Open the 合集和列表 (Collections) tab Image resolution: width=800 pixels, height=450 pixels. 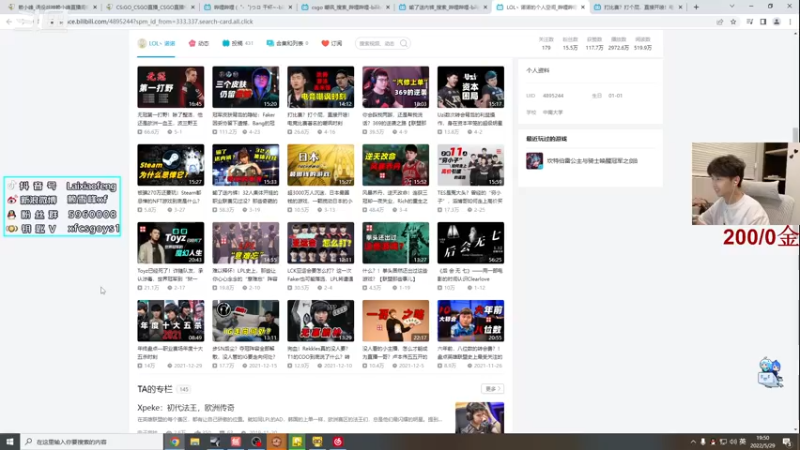click(x=287, y=43)
